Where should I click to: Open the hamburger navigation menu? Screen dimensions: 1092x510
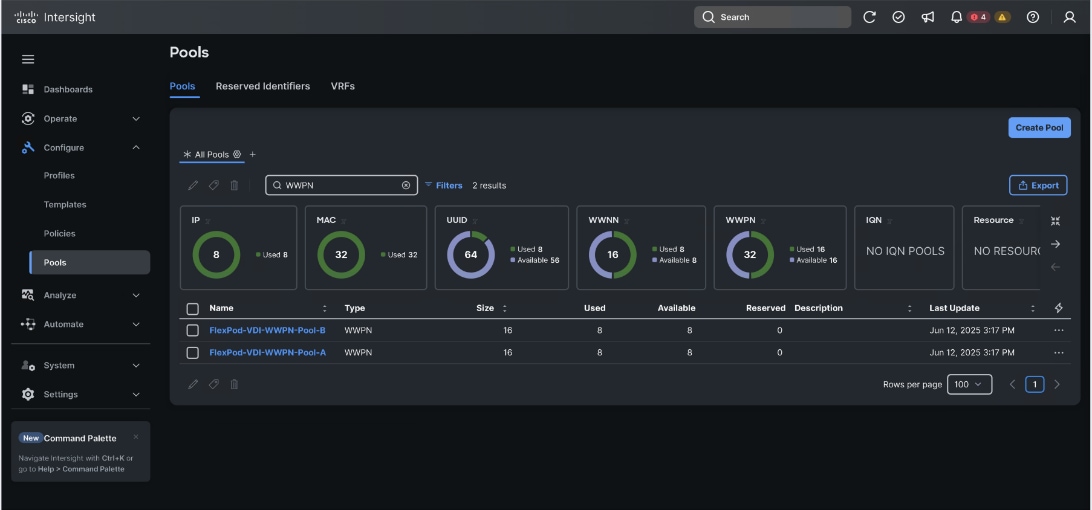point(28,59)
